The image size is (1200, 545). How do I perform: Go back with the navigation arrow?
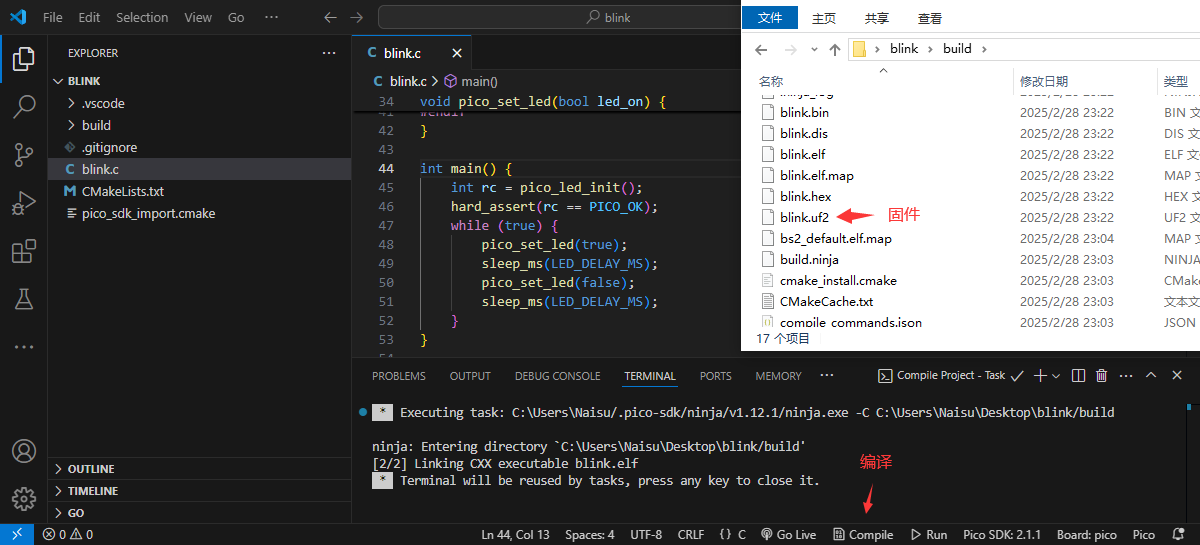[x=331, y=17]
